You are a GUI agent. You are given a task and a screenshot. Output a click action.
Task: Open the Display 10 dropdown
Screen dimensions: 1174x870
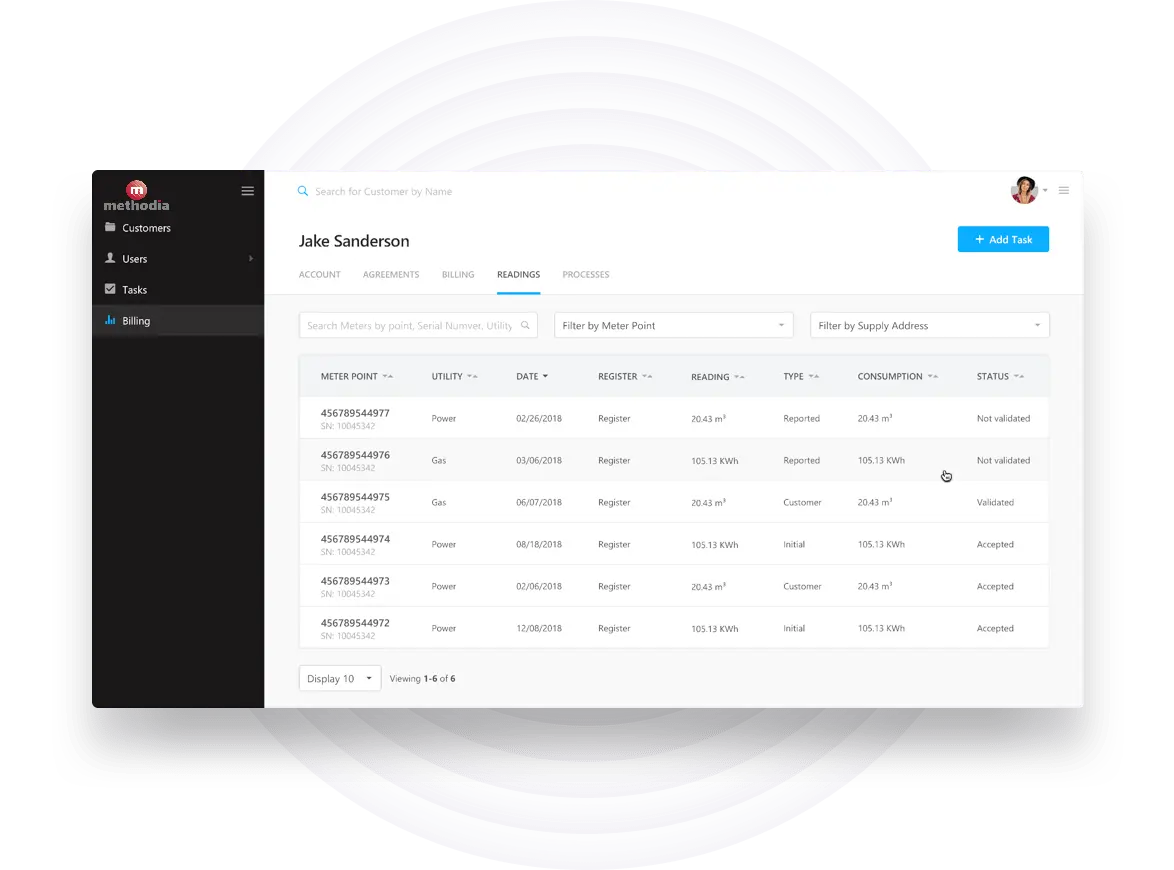[x=340, y=678]
